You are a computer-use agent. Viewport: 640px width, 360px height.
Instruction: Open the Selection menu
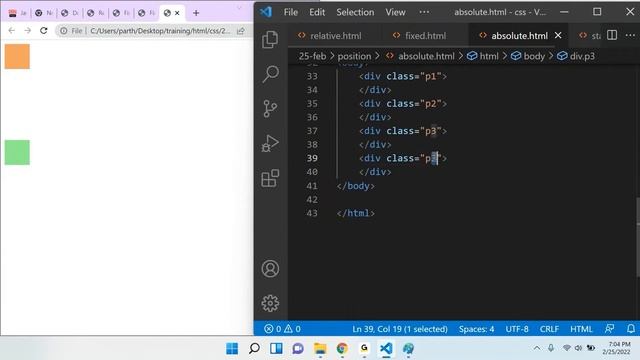click(x=355, y=12)
